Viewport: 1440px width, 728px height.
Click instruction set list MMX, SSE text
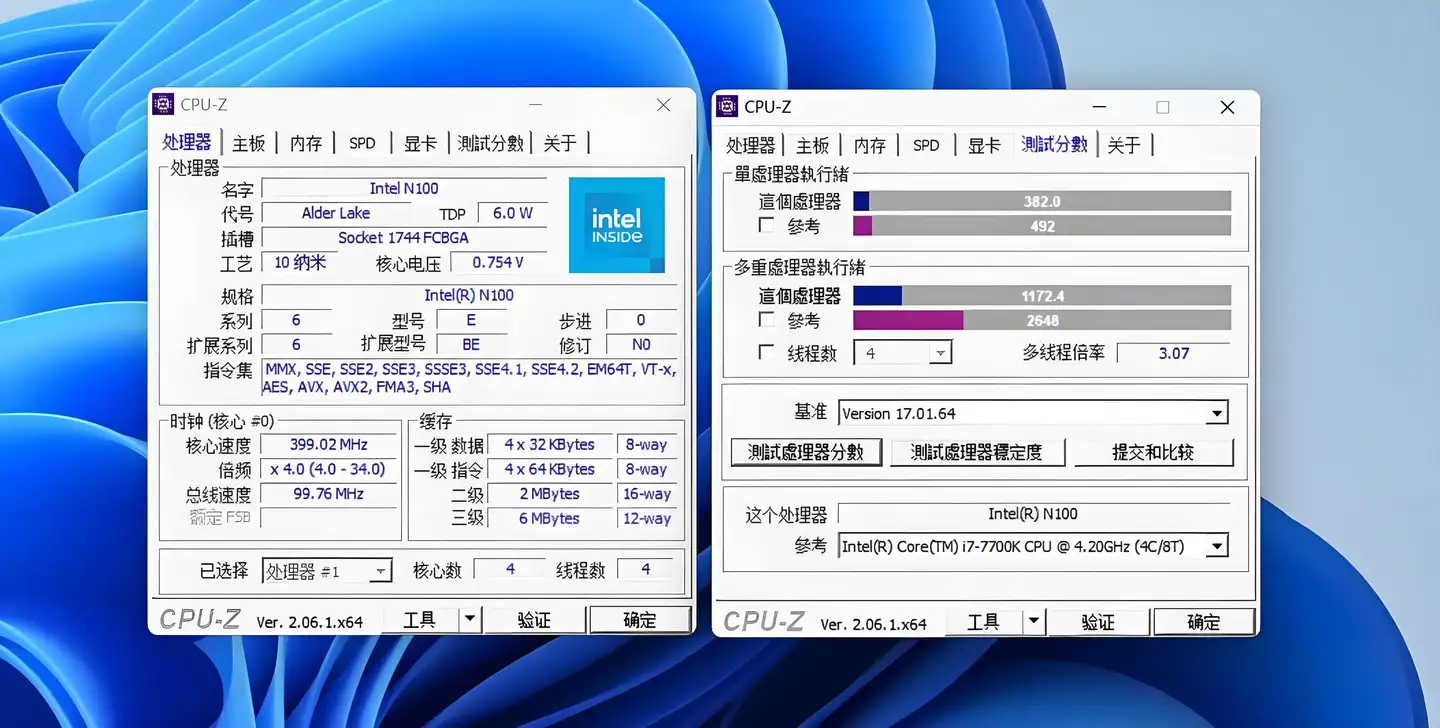pyautogui.click(x=469, y=378)
